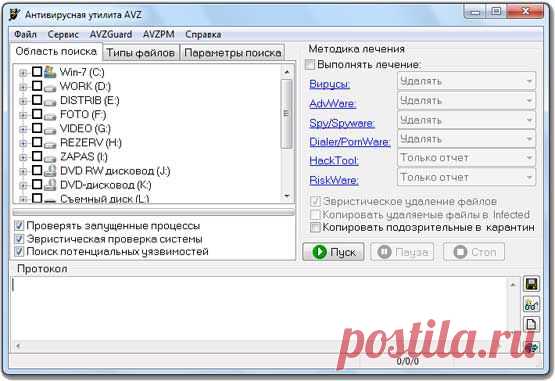The width and height of the screenshot is (555, 381).
Task: Start the scan with Пуск button
Action: [x=333, y=252]
